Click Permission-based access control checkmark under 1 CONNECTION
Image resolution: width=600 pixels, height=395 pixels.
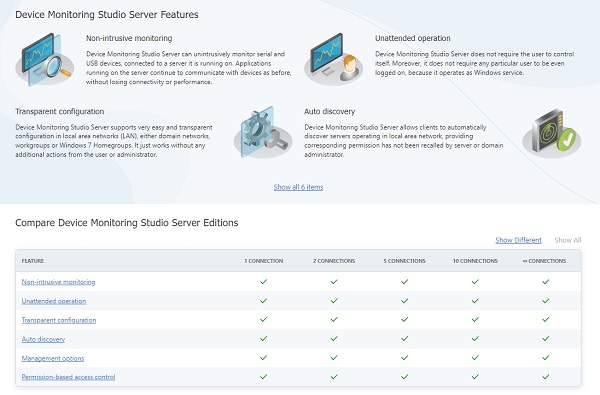[x=263, y=377]
